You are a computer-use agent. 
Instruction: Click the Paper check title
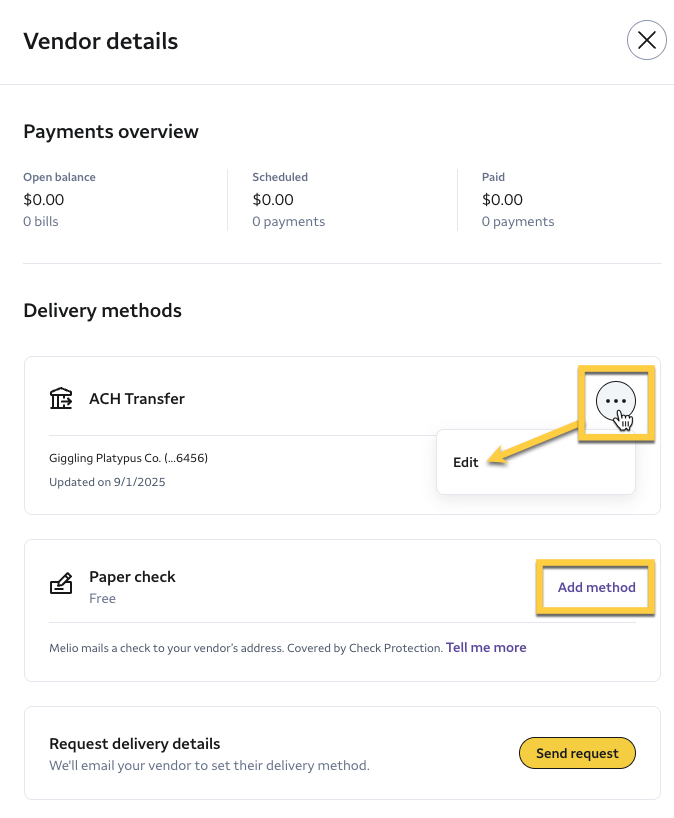(132, 577)
